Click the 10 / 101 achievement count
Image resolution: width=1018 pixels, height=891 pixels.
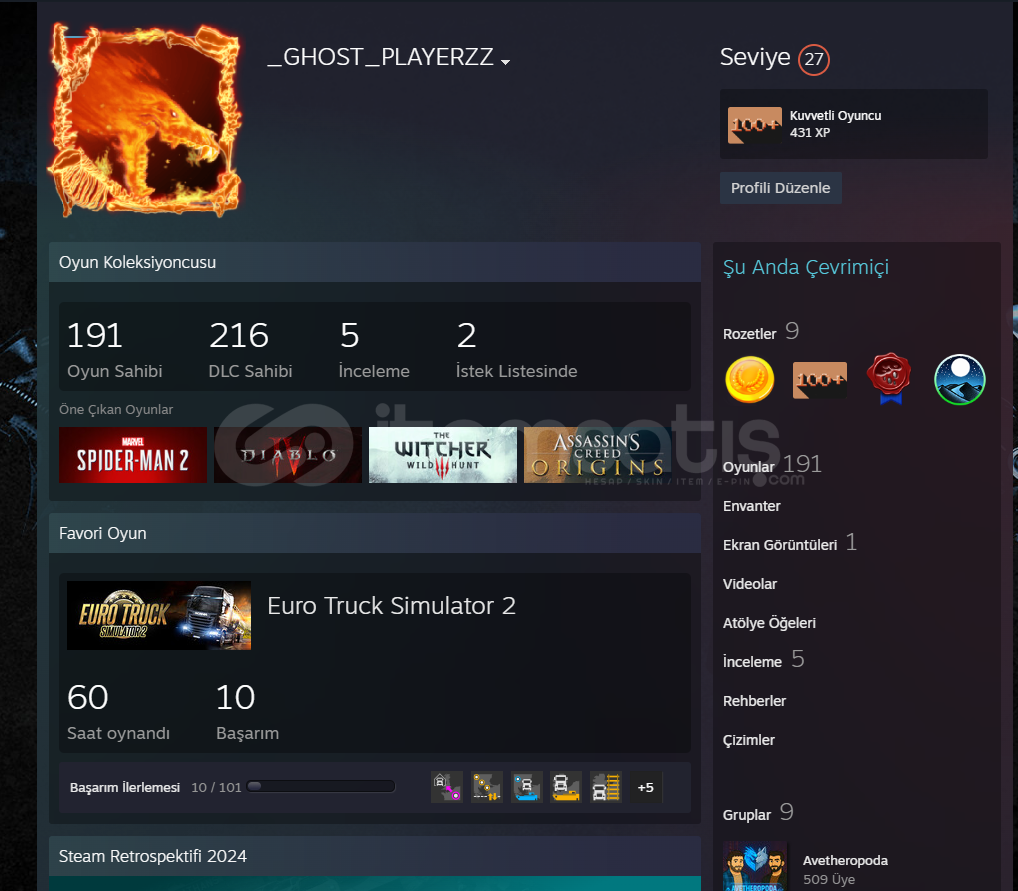tap(216, 787)
